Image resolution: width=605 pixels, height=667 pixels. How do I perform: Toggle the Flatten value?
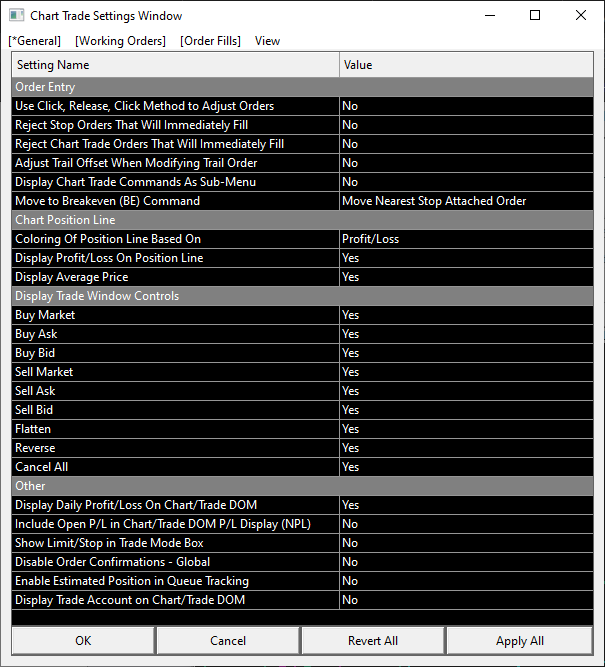click(x=466, y=429)
